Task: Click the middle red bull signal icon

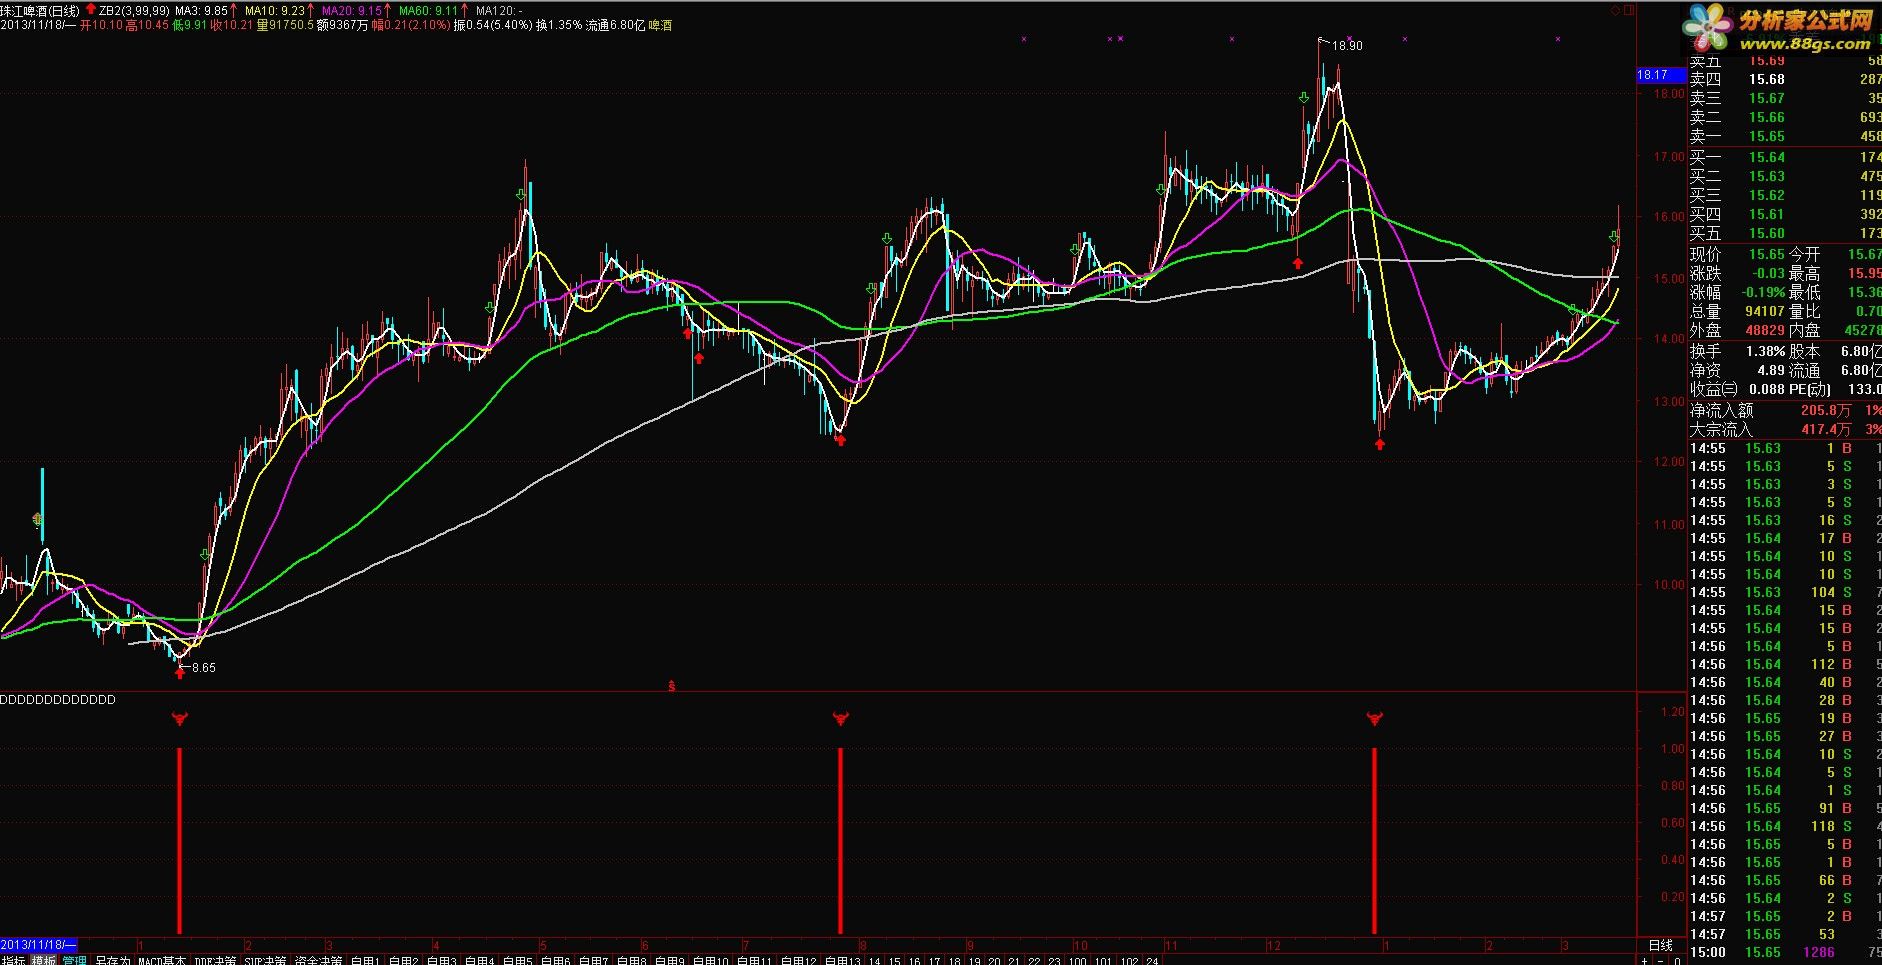Action: (x=840, y=717)
